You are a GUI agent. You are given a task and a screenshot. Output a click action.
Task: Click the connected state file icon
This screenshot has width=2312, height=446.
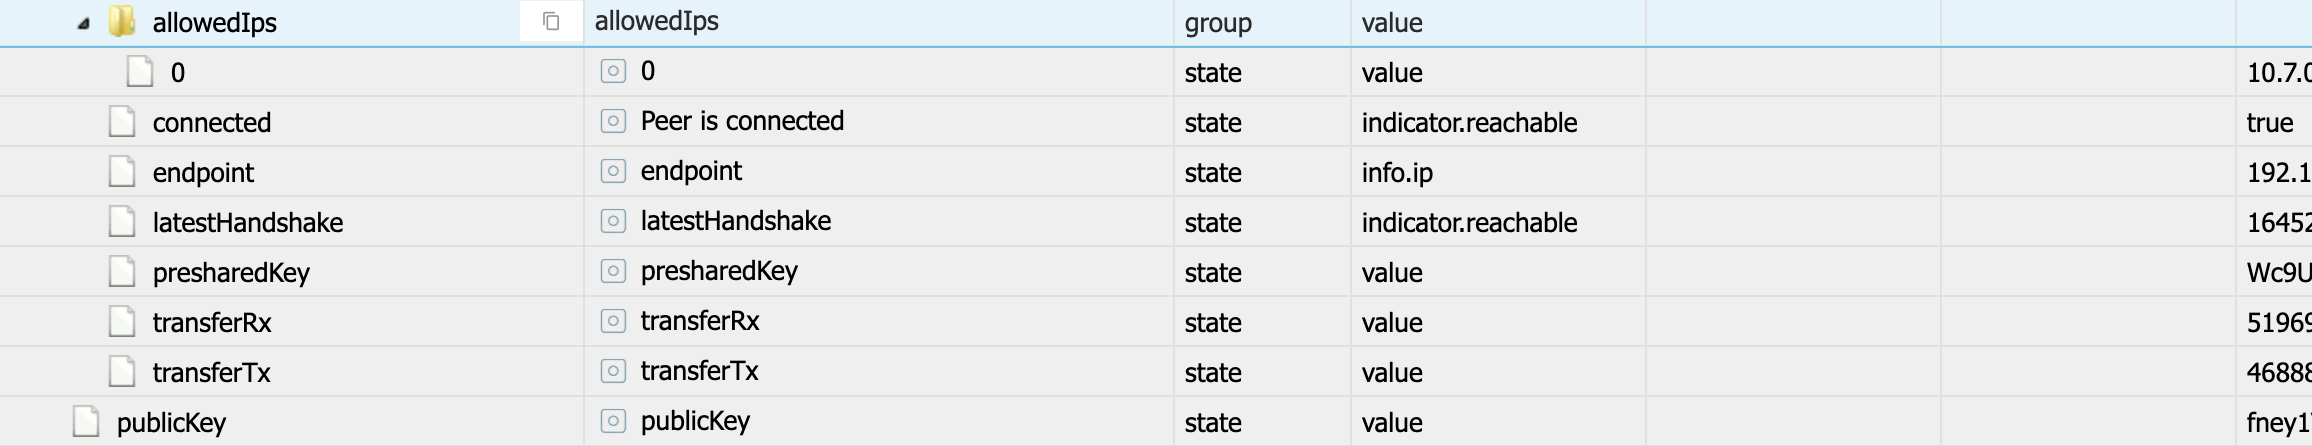(x=122, y=122)
